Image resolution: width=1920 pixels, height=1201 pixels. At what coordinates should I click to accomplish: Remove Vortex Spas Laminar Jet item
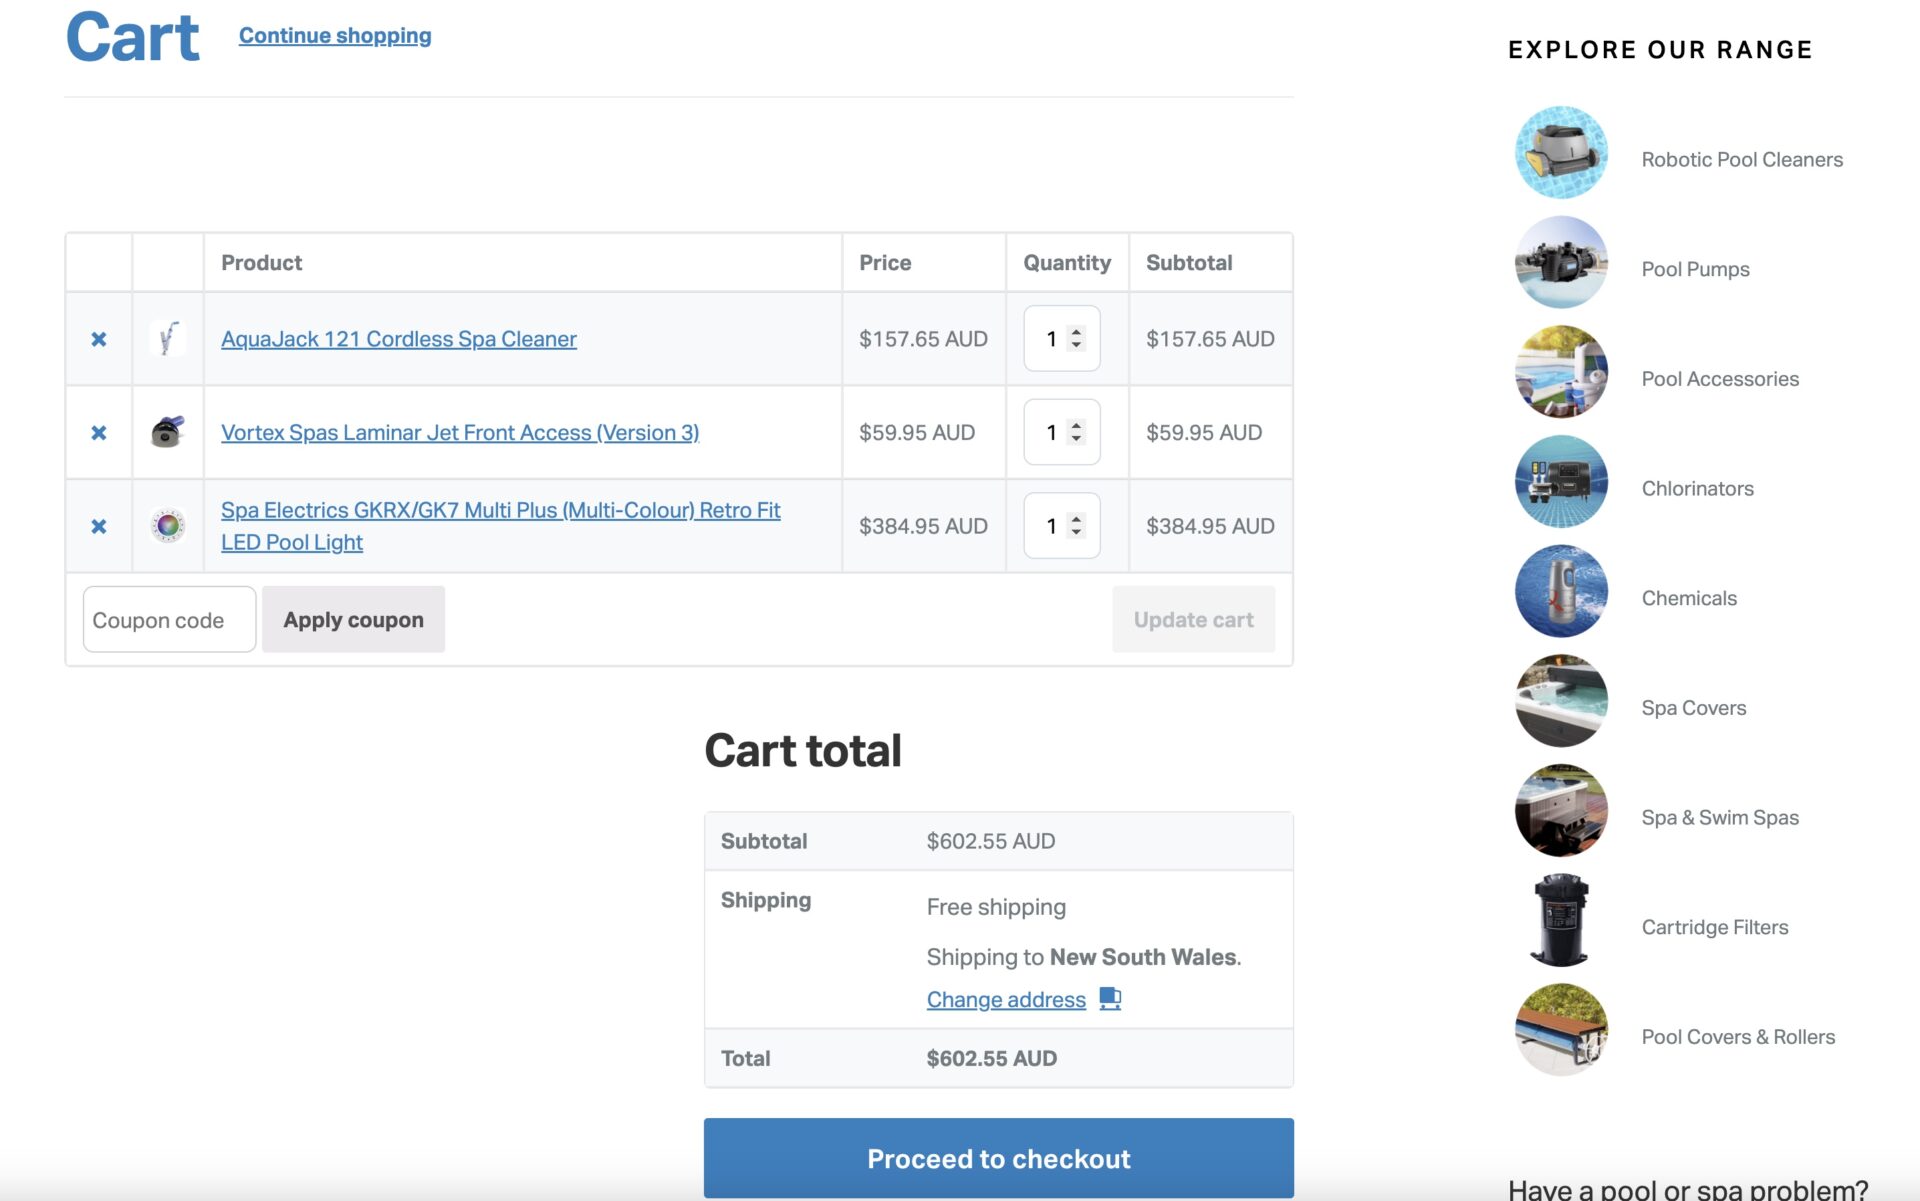pyautogui.click(x=98, y=433)
